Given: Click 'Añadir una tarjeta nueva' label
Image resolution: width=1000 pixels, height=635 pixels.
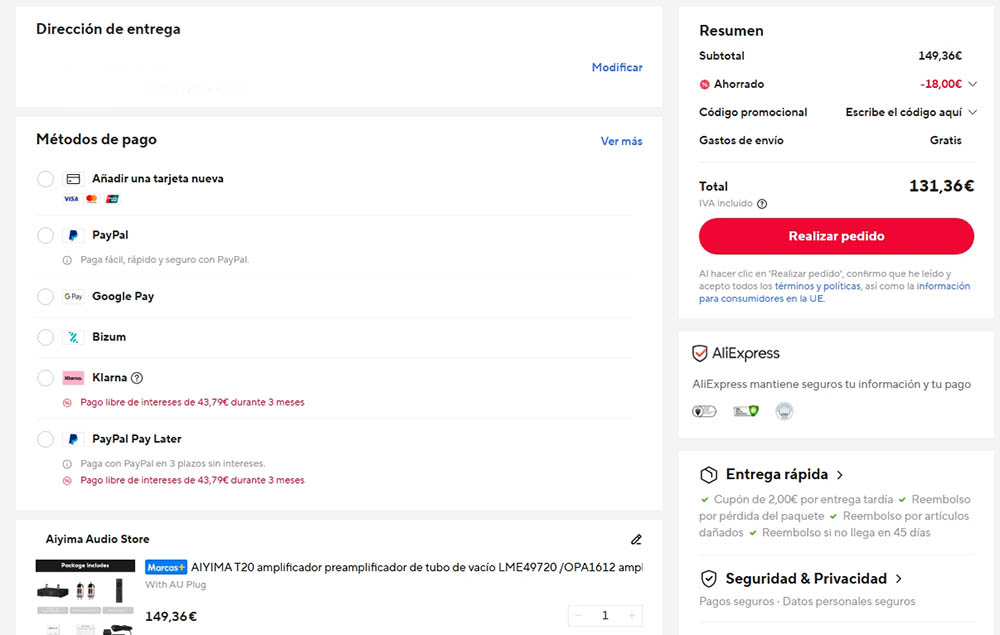Looking at the screenshot, I should coord(158,179).
